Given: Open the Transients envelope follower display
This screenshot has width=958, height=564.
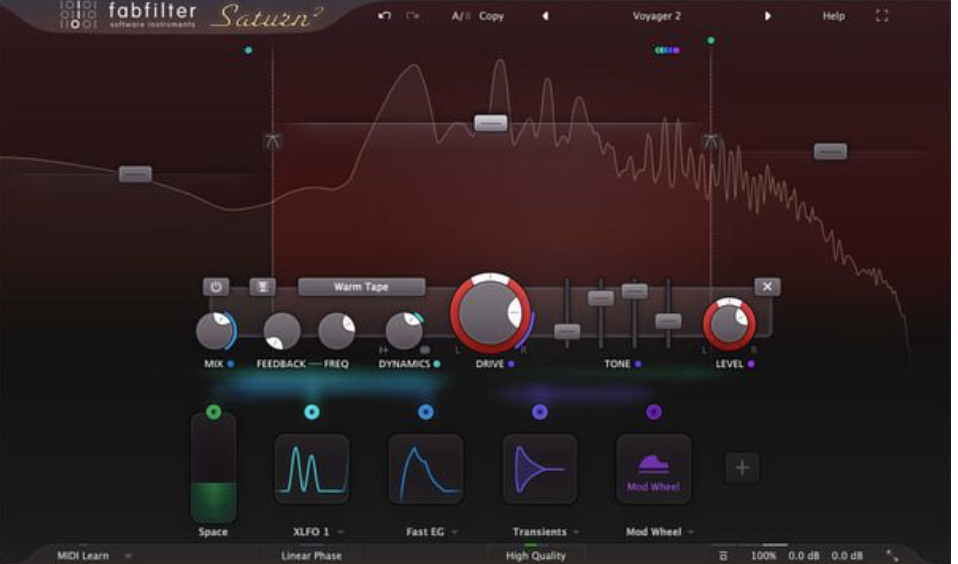Looking at the screenshot, I should (539, 469).
